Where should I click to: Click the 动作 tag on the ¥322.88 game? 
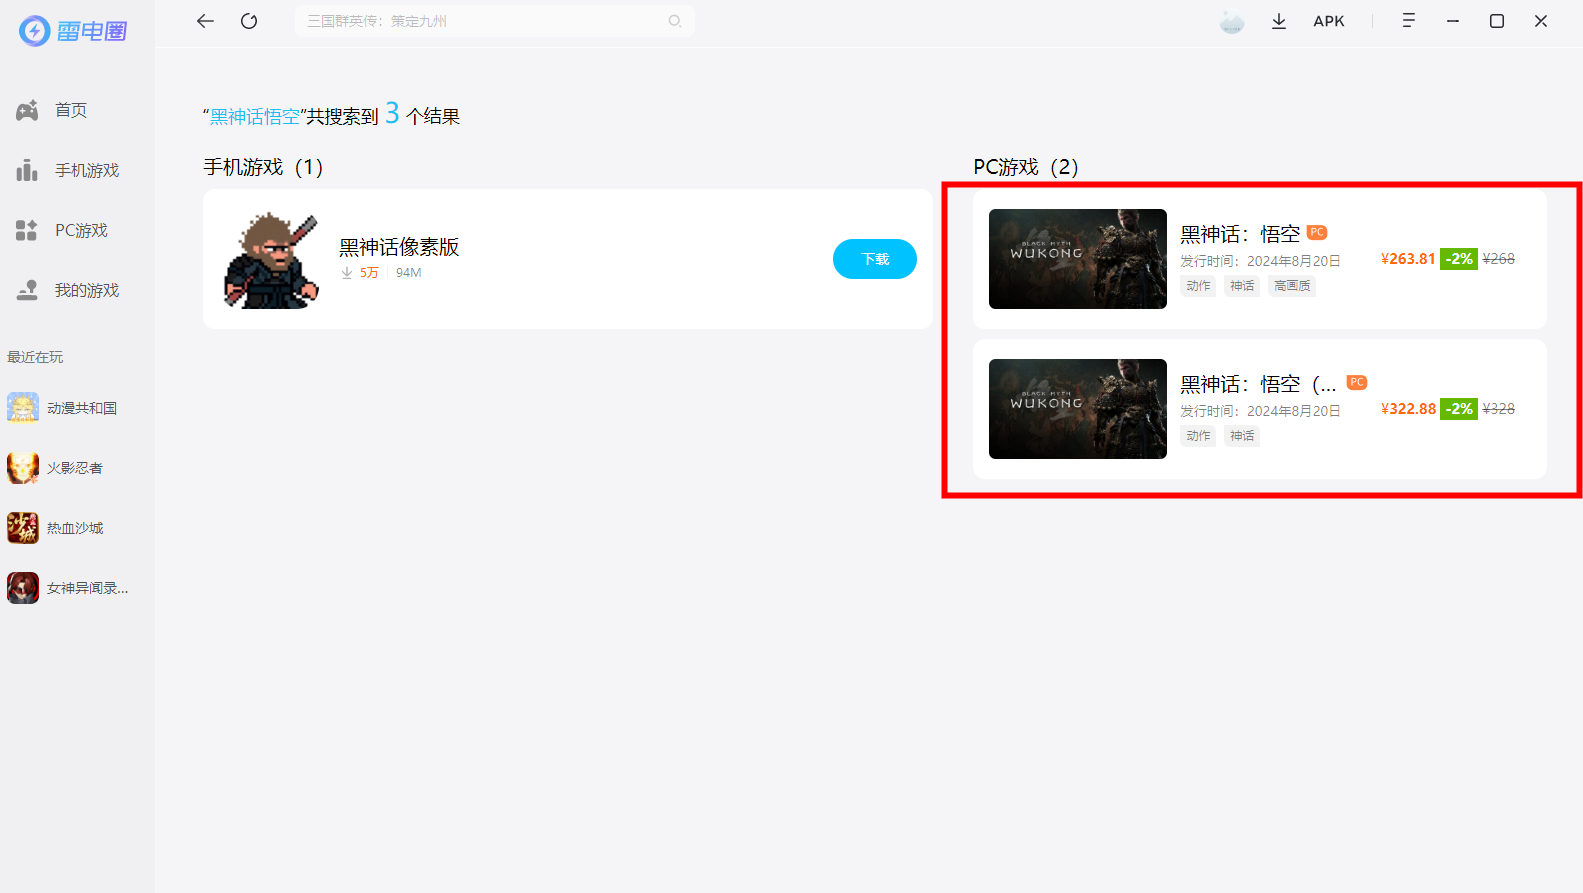(x=1198, y=436)
